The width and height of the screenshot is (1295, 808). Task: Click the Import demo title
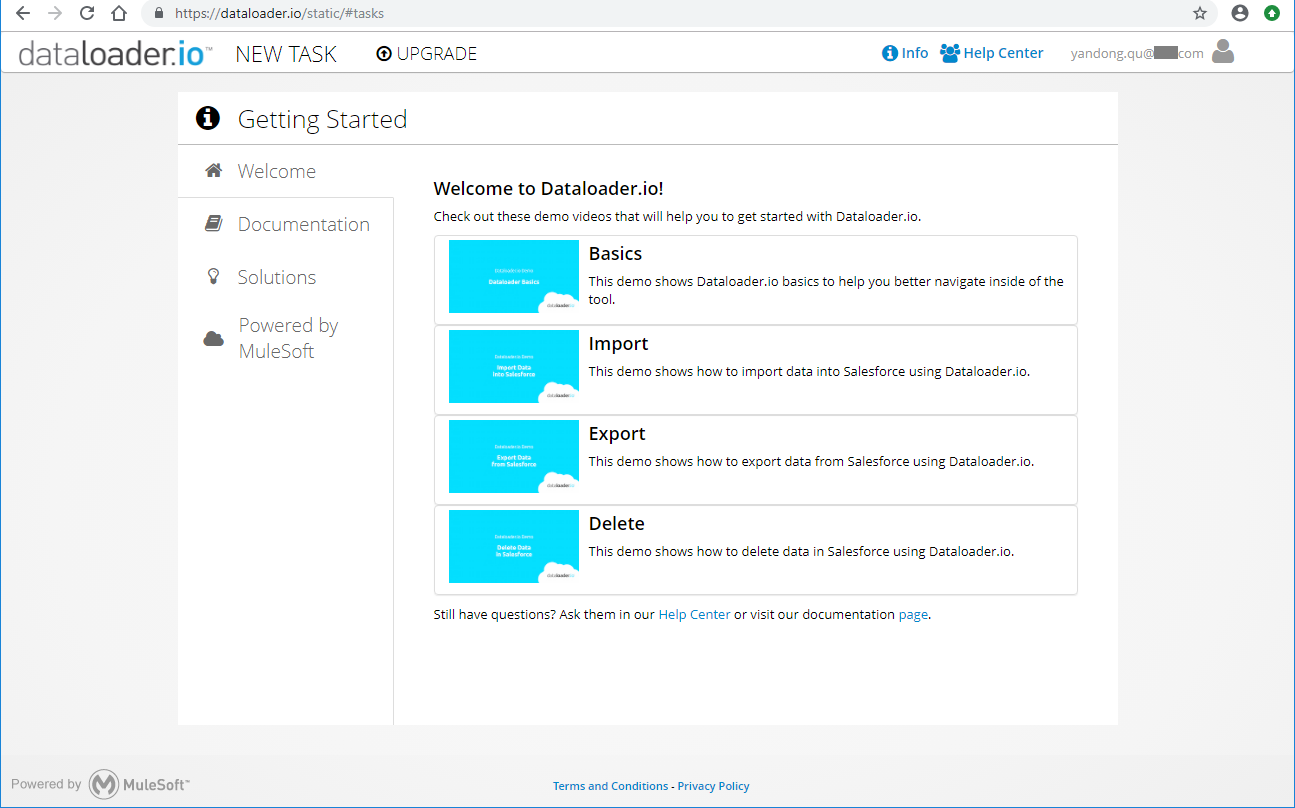tap(618, 344)
